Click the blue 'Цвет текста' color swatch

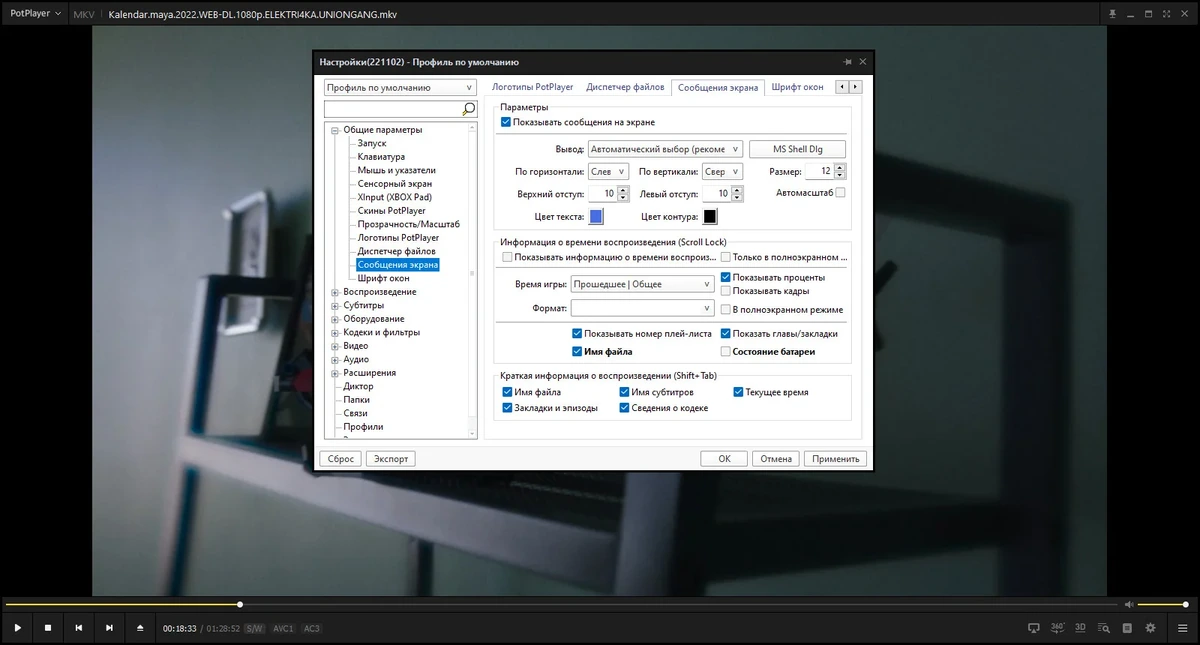pyautogui.click(x=597, y=216)
